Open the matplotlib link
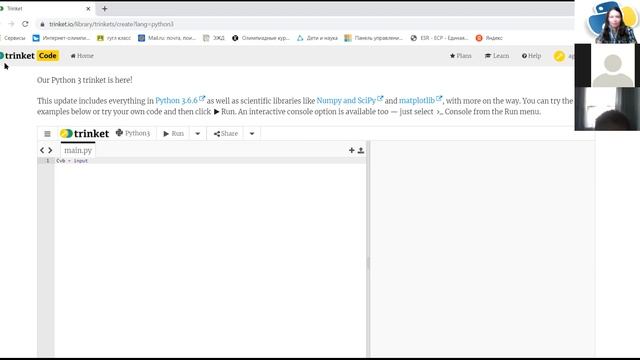Image resolution: width=640 pixels, height=360 pixels. (x=420, y=100)
